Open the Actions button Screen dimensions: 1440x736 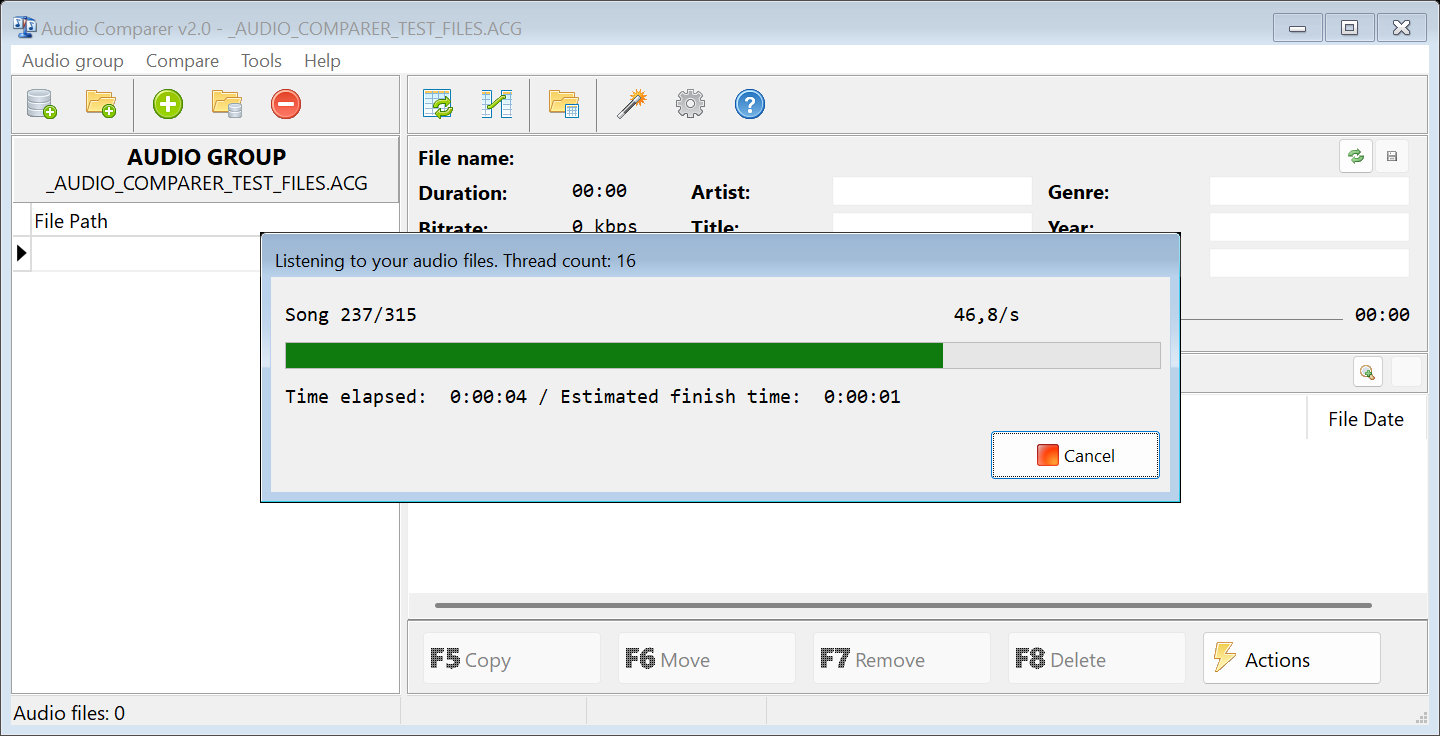1291,659
